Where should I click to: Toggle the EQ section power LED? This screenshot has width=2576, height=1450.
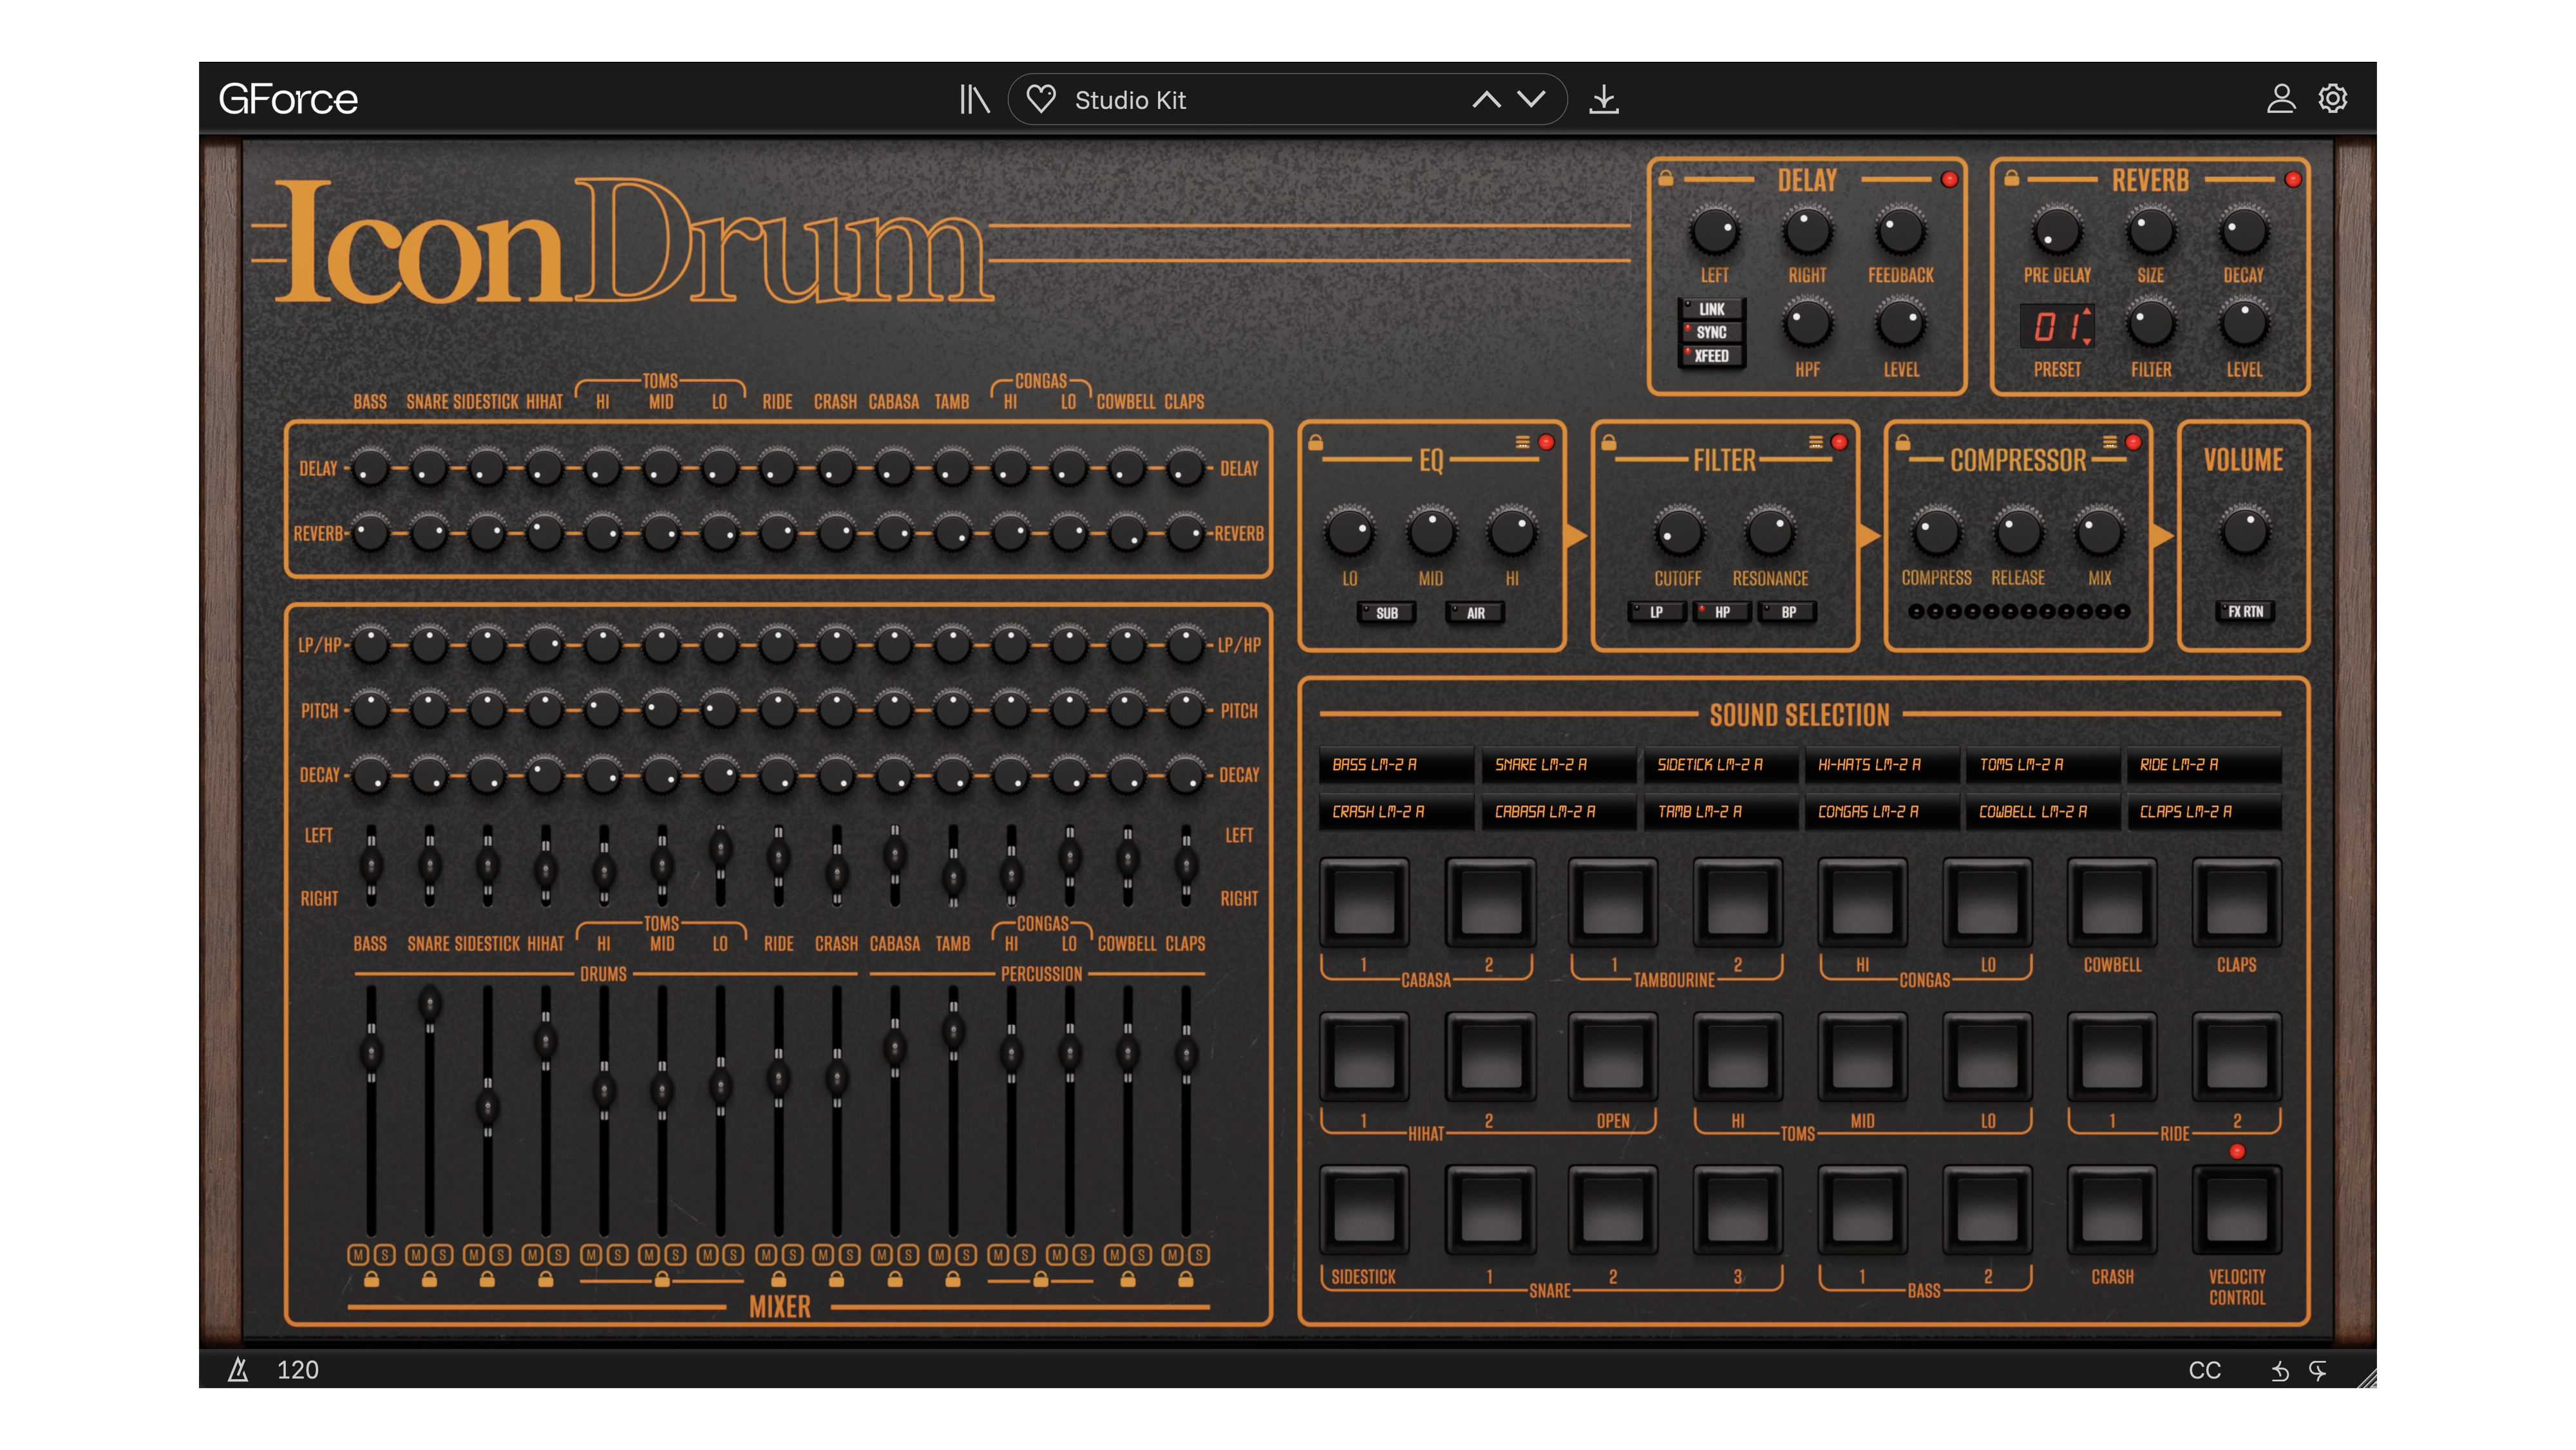[x=1546, y=442]
